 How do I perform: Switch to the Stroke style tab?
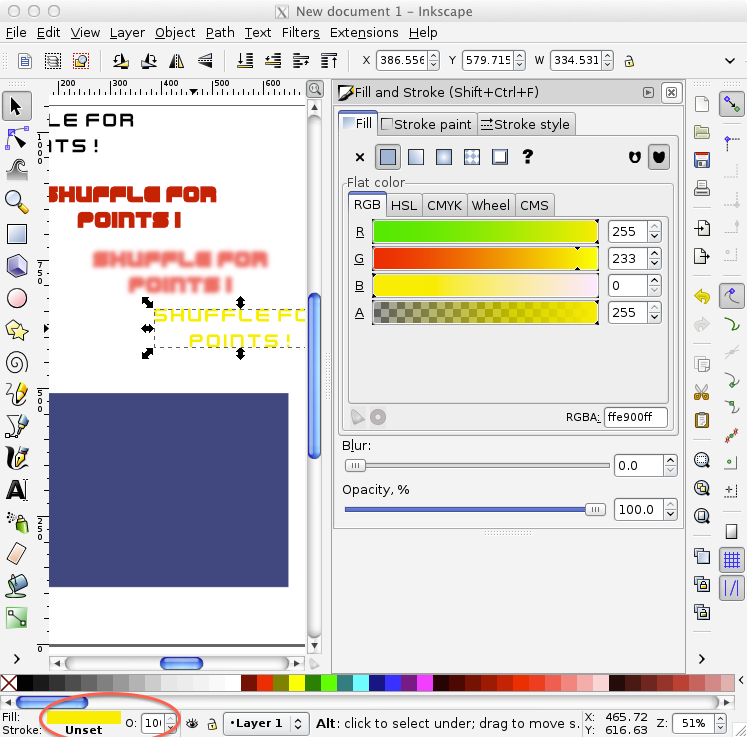pyautogui.click(x=525, y=124)
